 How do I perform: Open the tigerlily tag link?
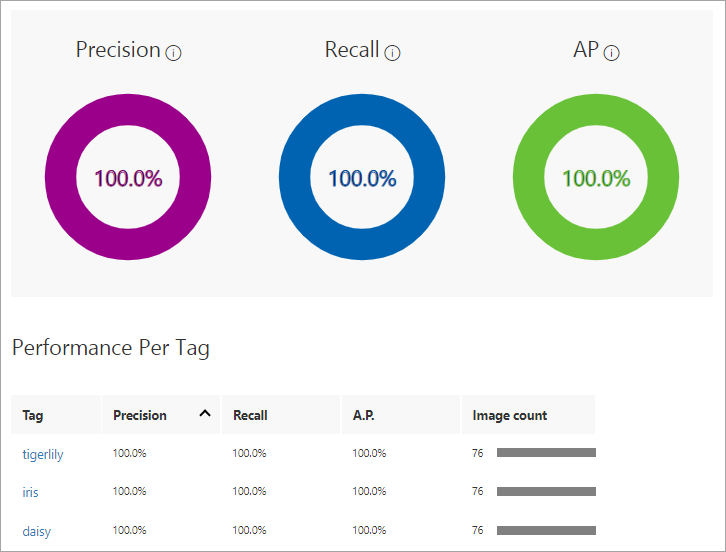point(43,454)
